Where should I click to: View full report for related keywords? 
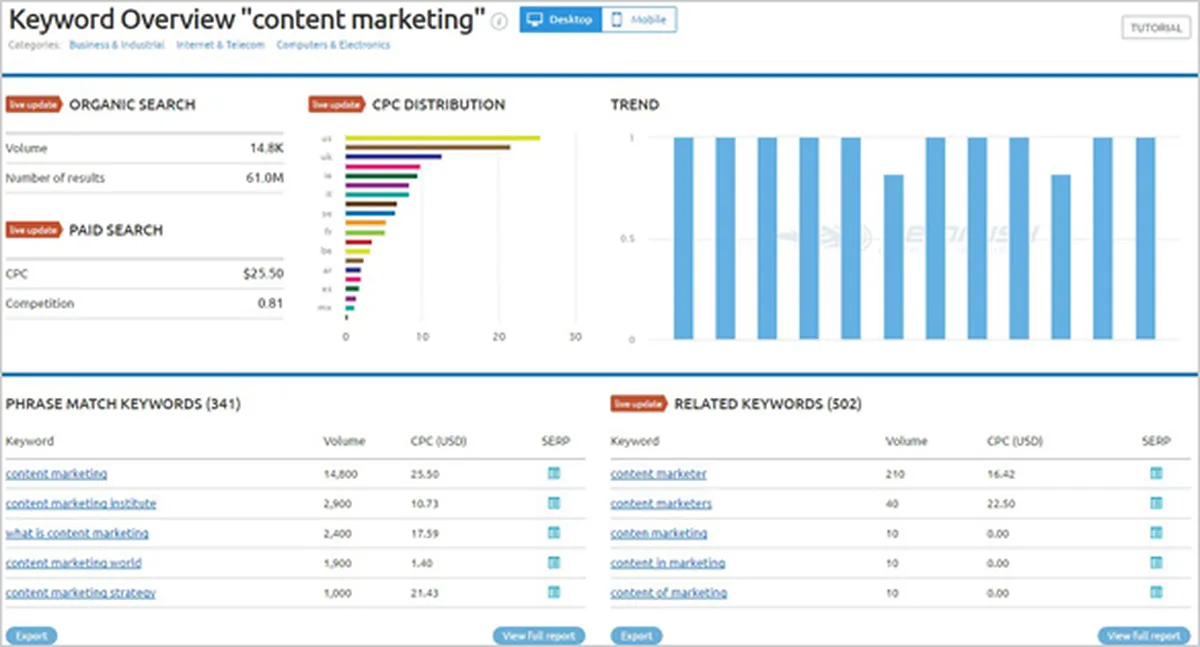coord(1142,635)
